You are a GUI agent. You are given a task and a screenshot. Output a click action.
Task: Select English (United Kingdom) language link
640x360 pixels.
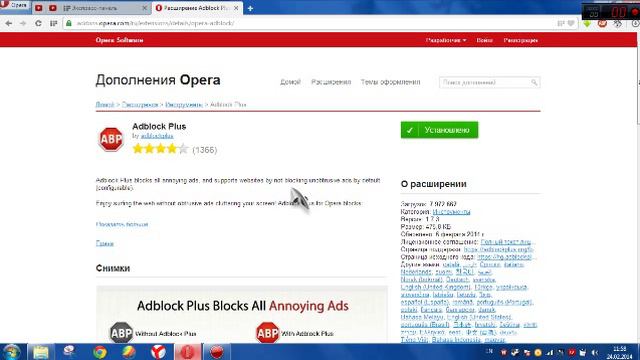tap(435, 287)
